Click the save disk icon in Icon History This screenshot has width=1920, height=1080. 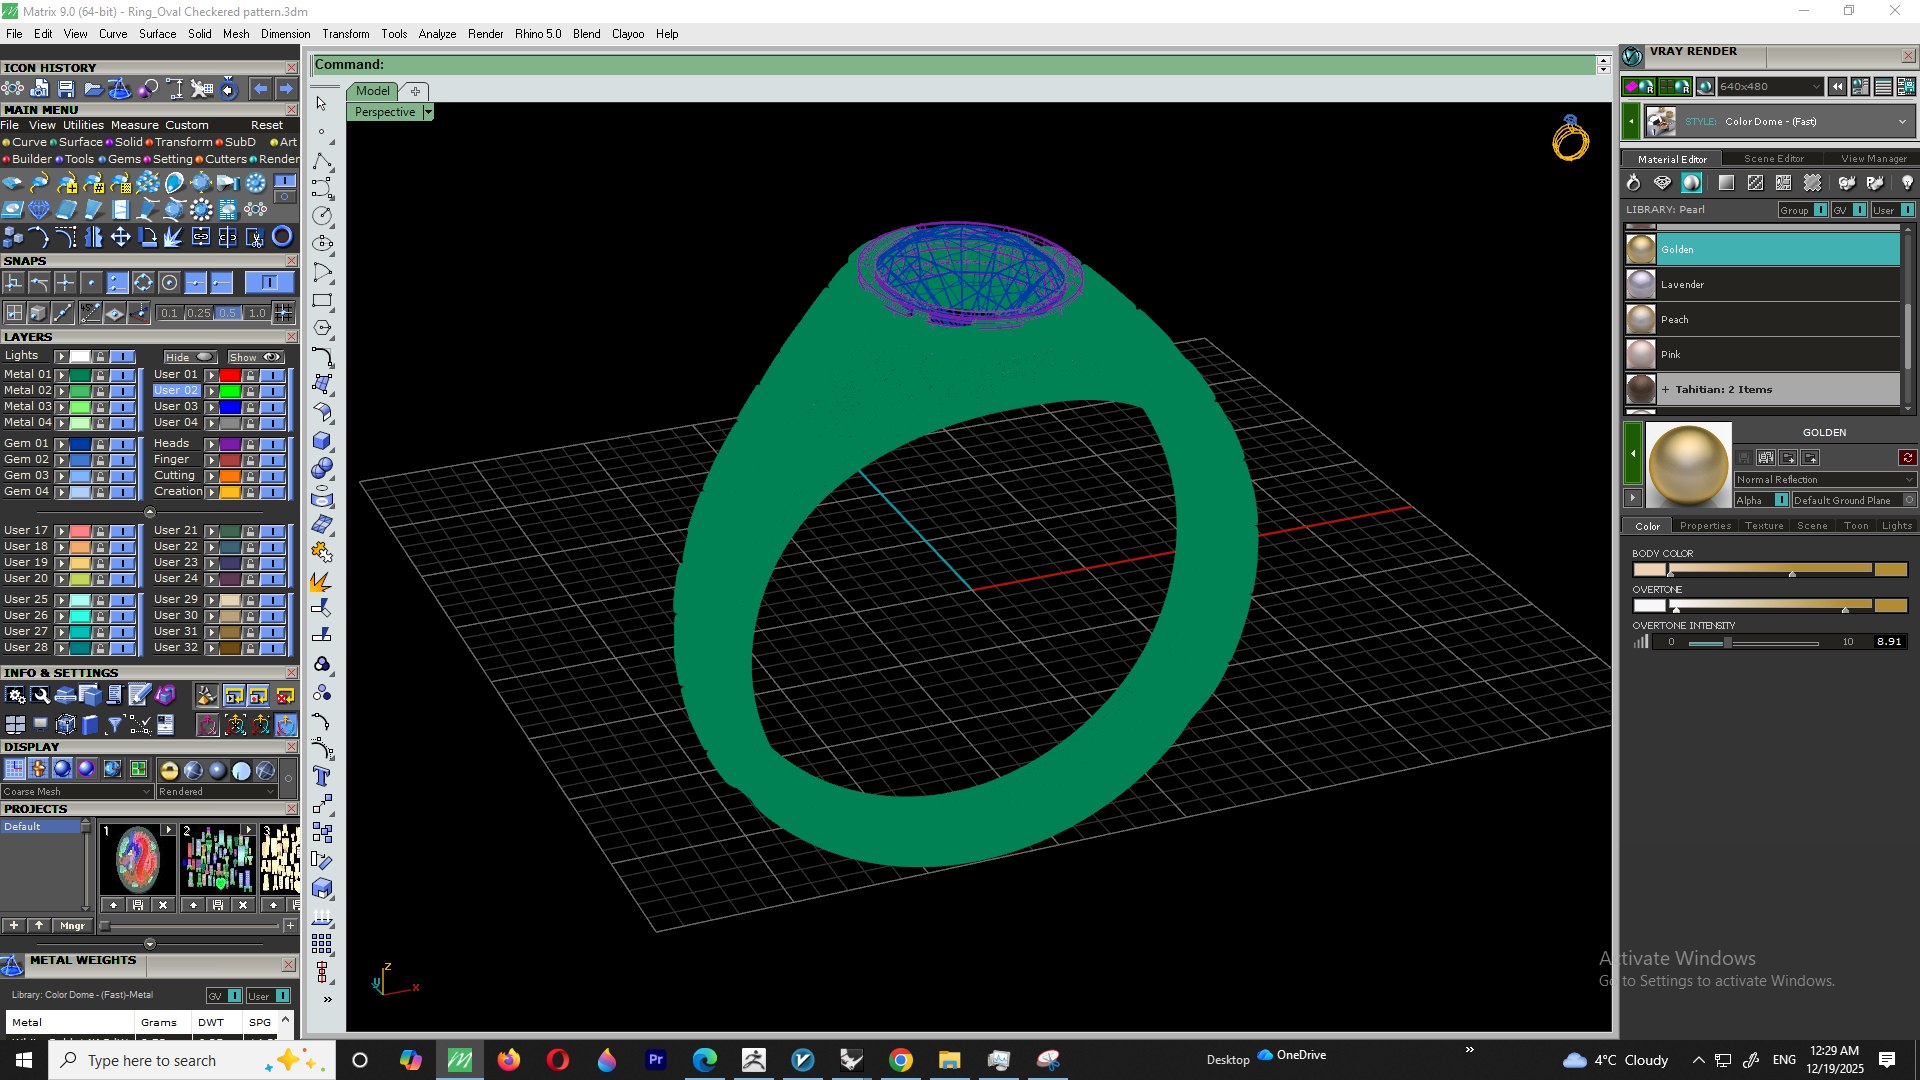pyautogui.click(x=66, y=89)
